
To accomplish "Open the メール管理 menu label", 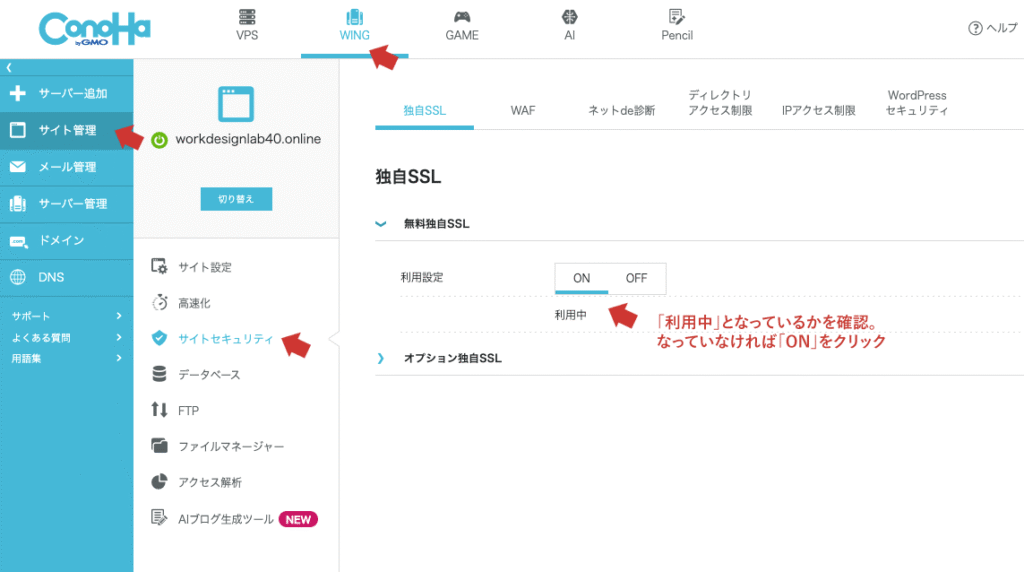I will pos(67,167).
